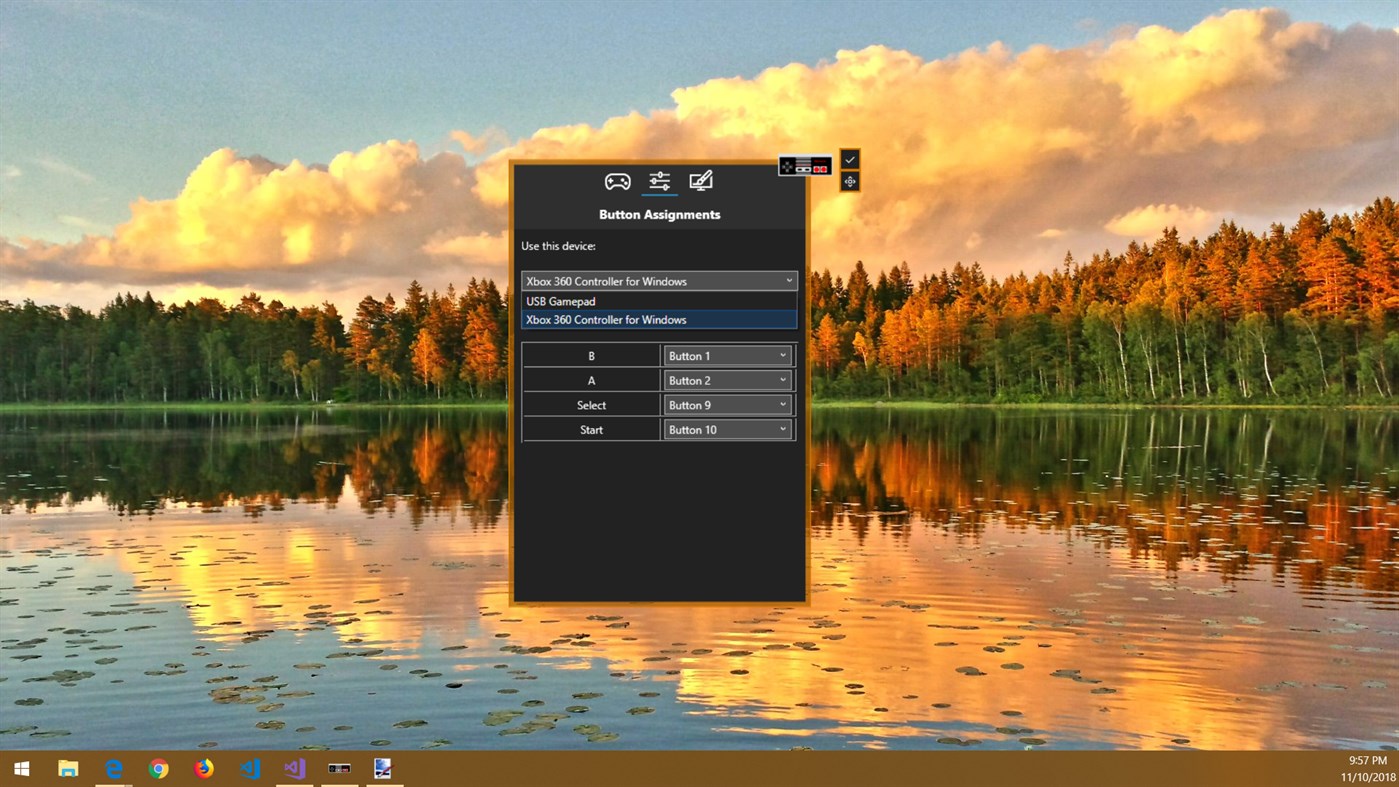Screen dimensions: 1399x787
Task: Select the Button Assignments sliders icon
Action: tap(658, 181)
